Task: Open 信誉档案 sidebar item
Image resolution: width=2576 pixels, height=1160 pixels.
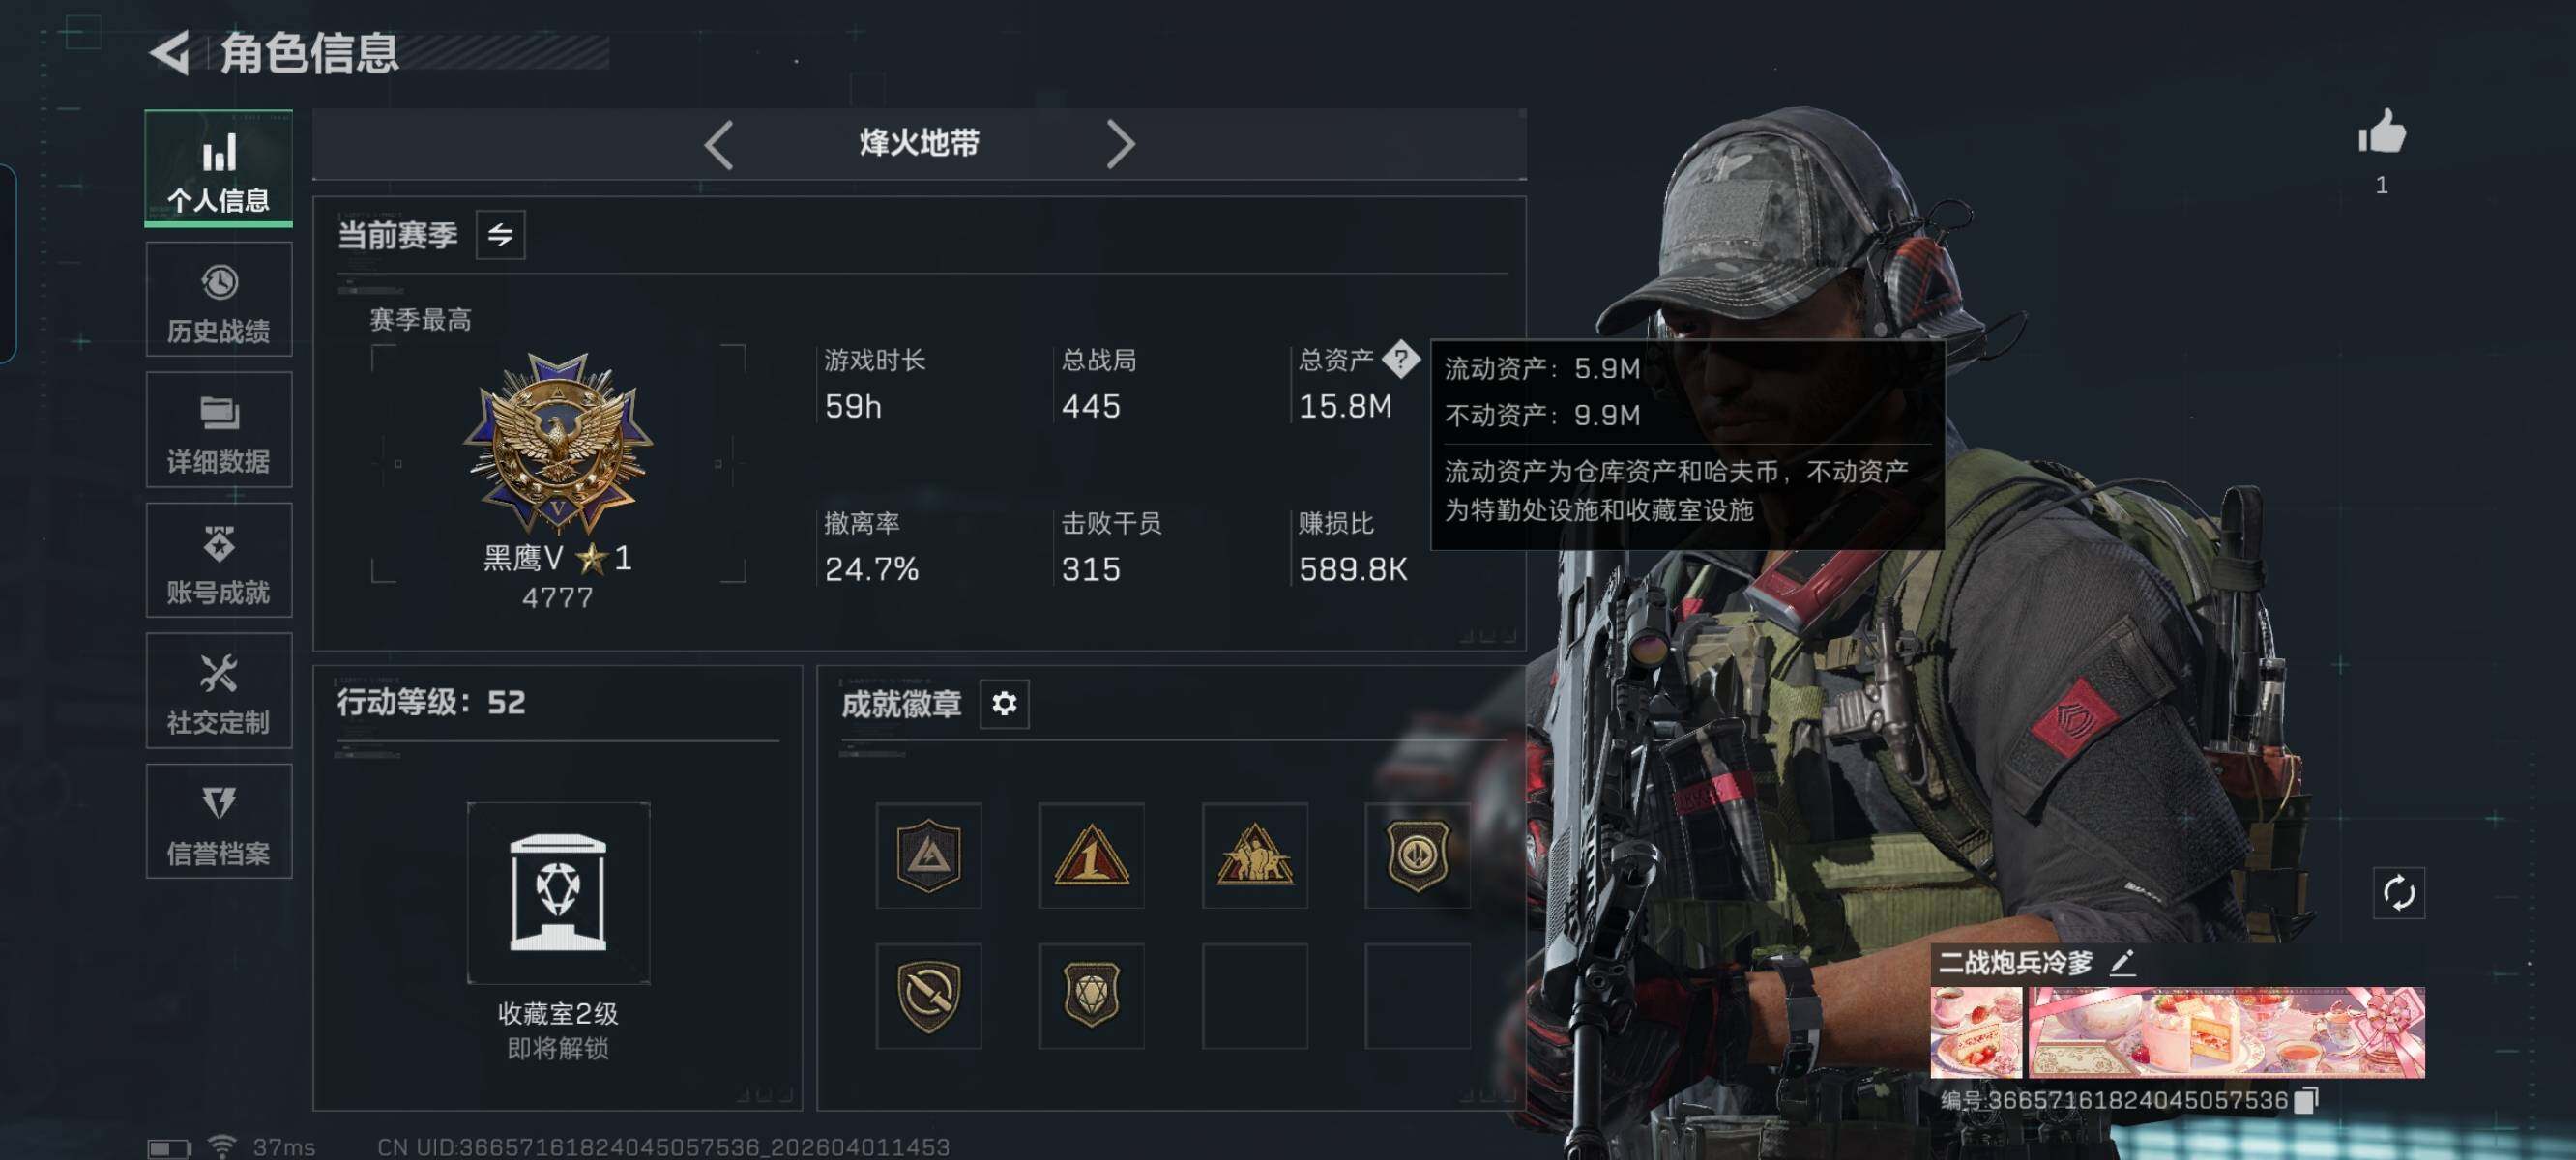Action: click(x=219, y=822)
